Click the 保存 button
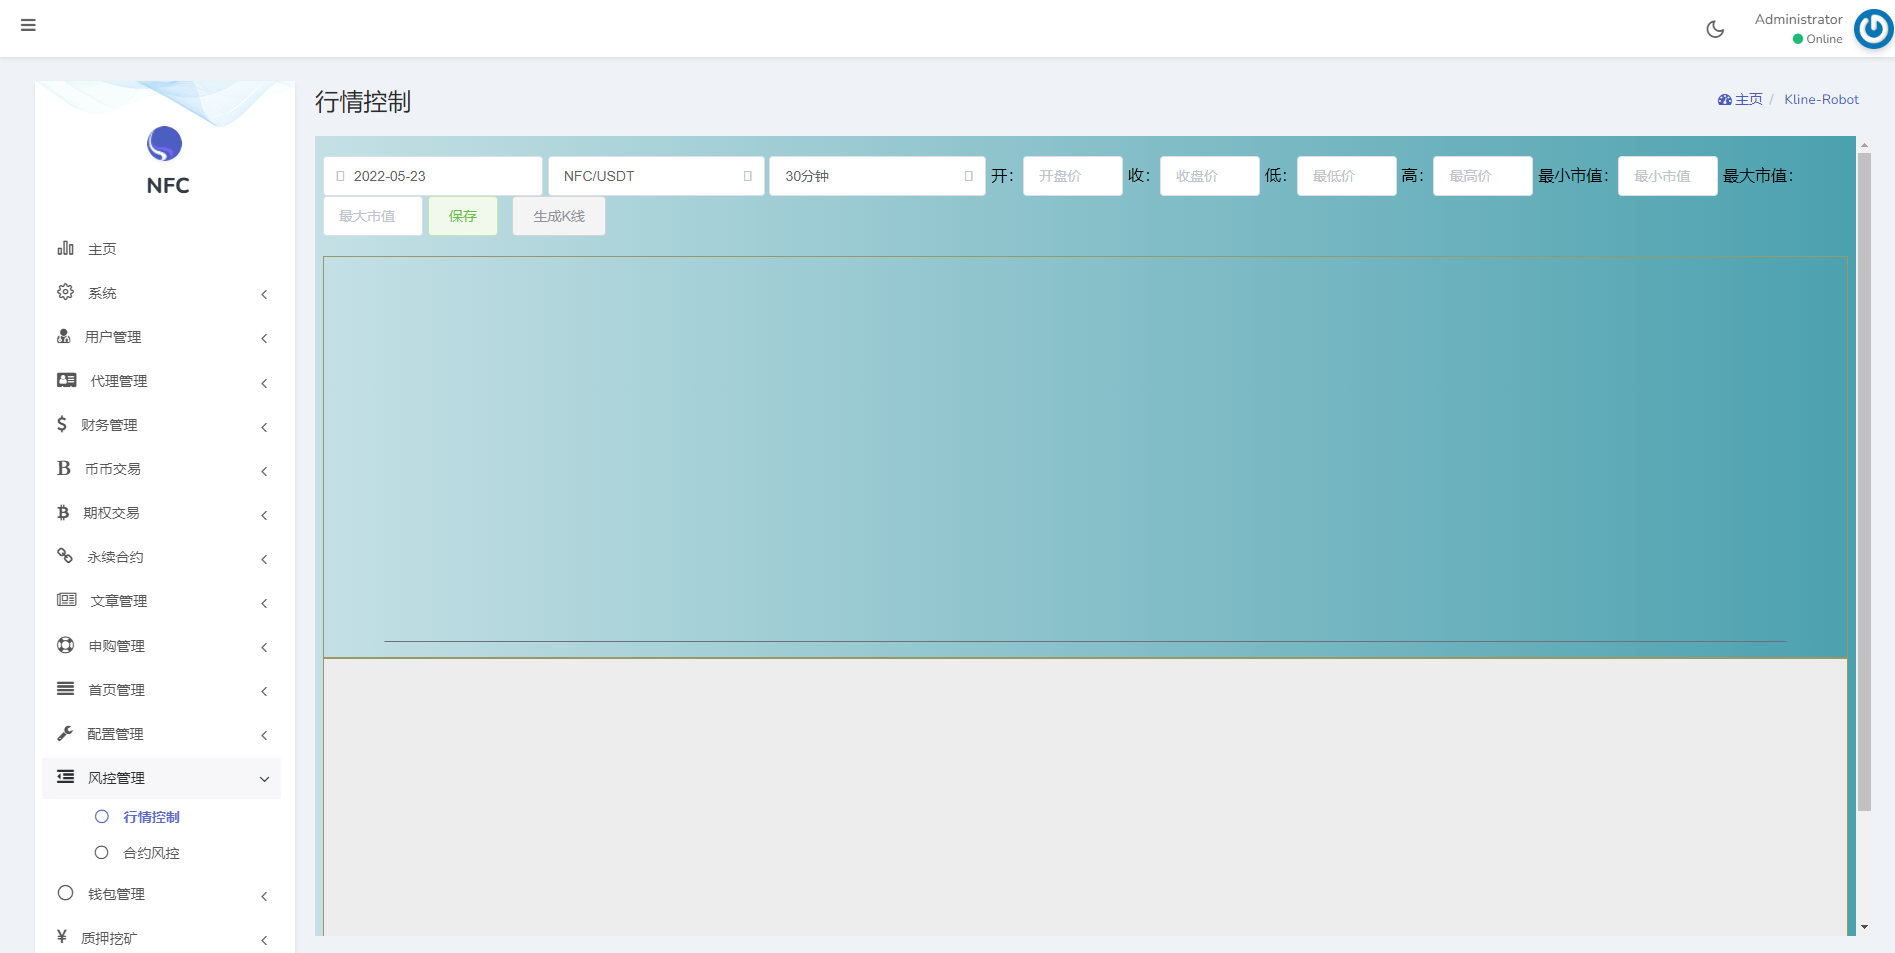1895x953 pixels. (462, 216)
